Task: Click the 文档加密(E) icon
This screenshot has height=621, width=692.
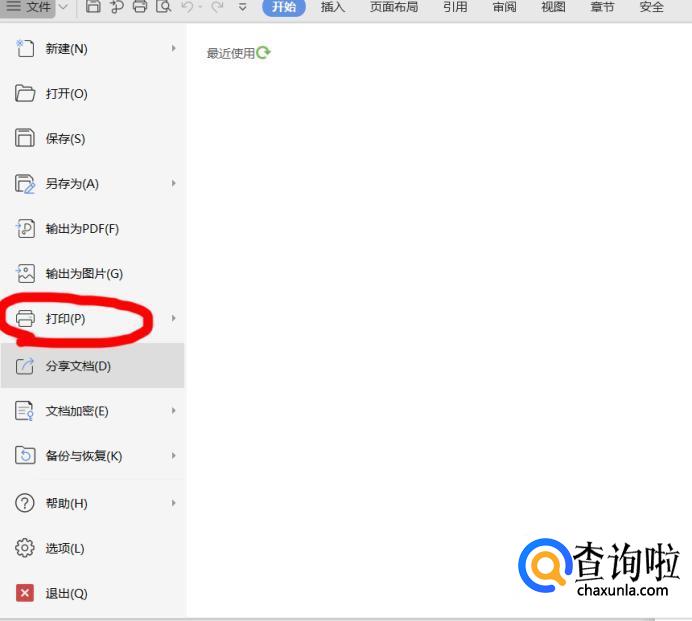Action: 24,411
